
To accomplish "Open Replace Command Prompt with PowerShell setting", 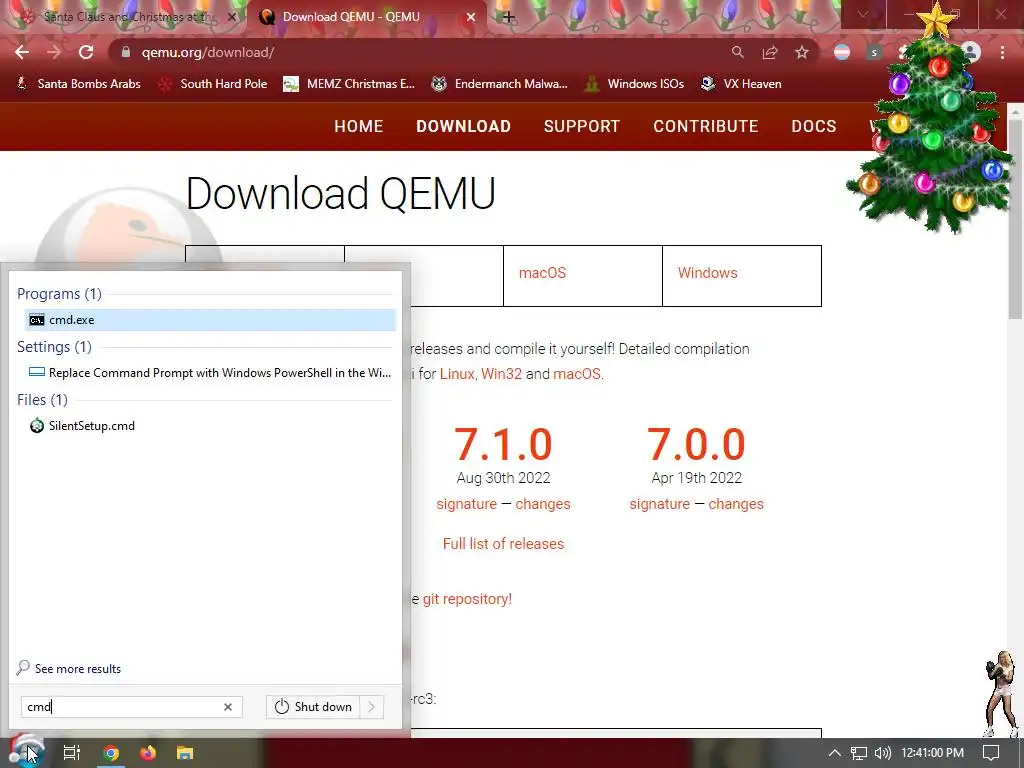I will [x=210, y=373].
